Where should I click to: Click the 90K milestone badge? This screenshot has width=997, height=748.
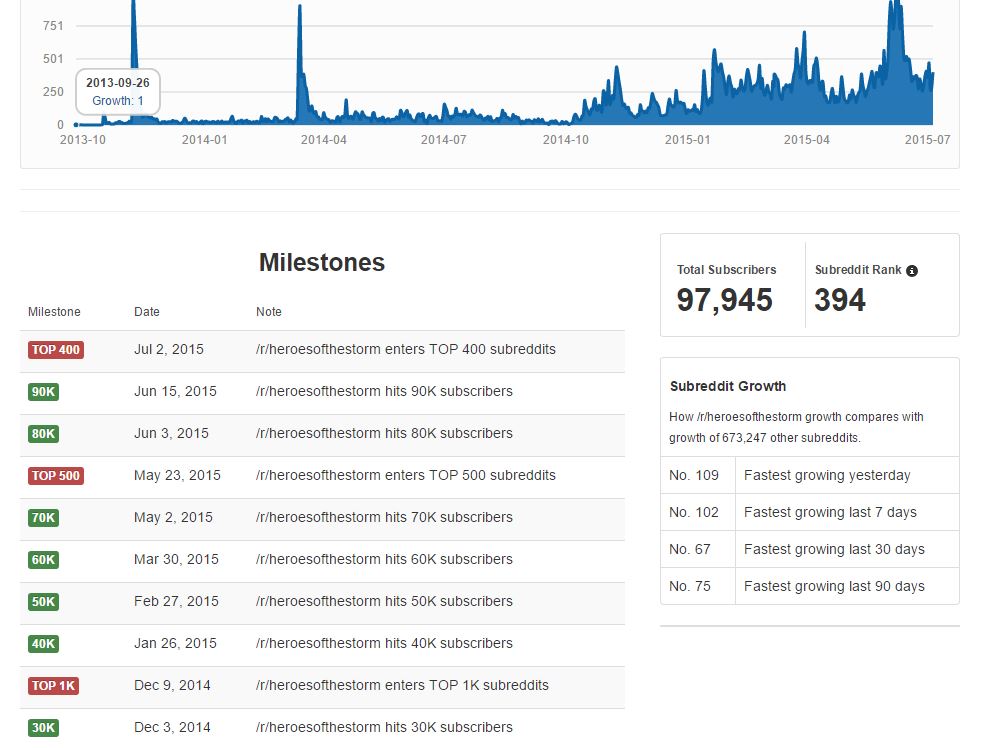coord(43,392)
